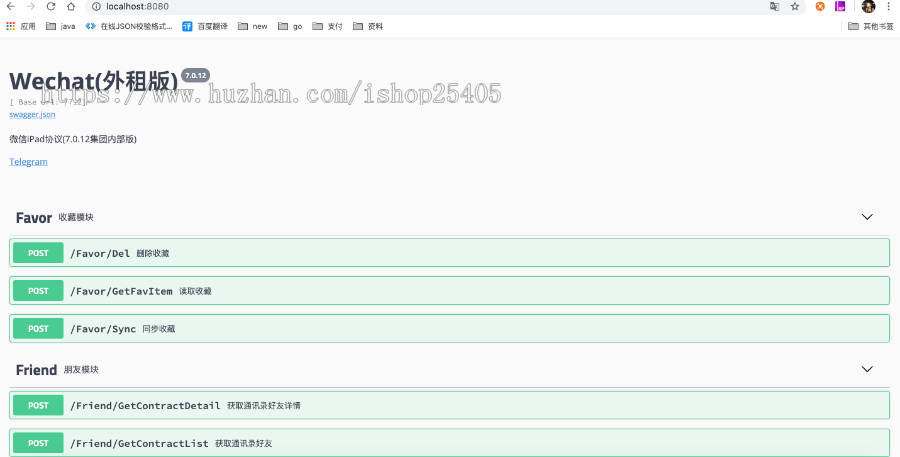Viewport: 900px width, 457px height.
Task: Open the swagger.json link
Action: [x=32, y=114]
